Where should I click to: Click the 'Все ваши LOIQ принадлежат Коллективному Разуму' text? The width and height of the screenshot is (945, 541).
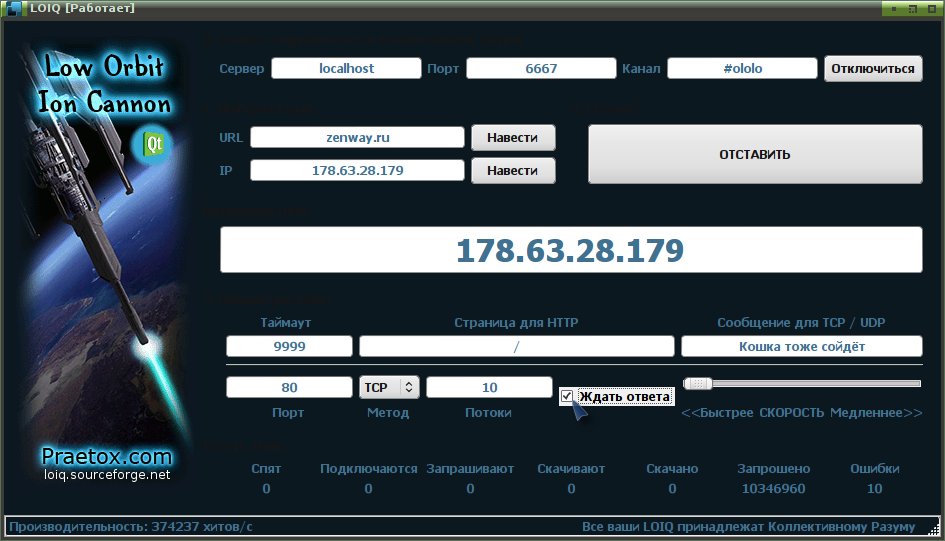(x=748, y=527)
